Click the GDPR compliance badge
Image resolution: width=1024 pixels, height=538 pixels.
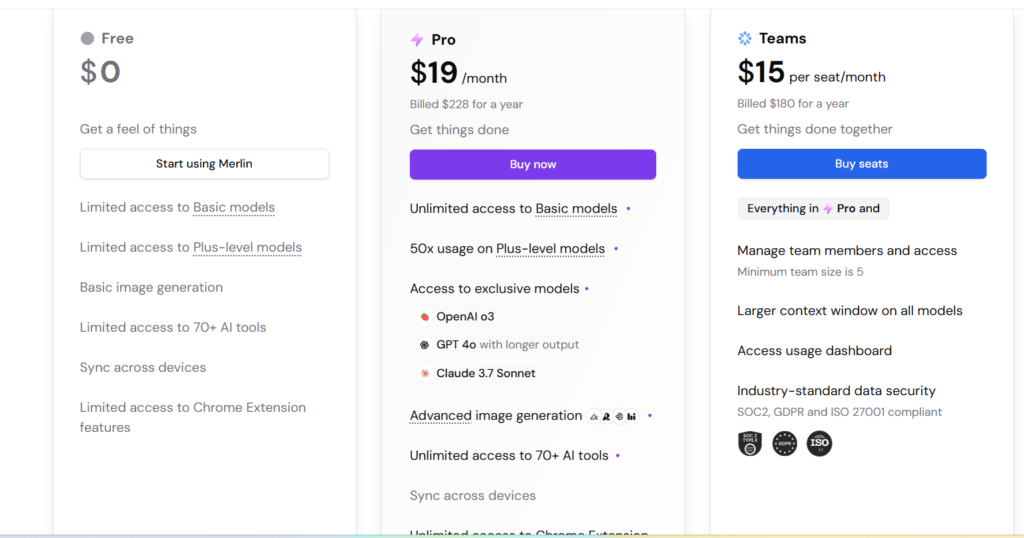[x=784, y=443]
